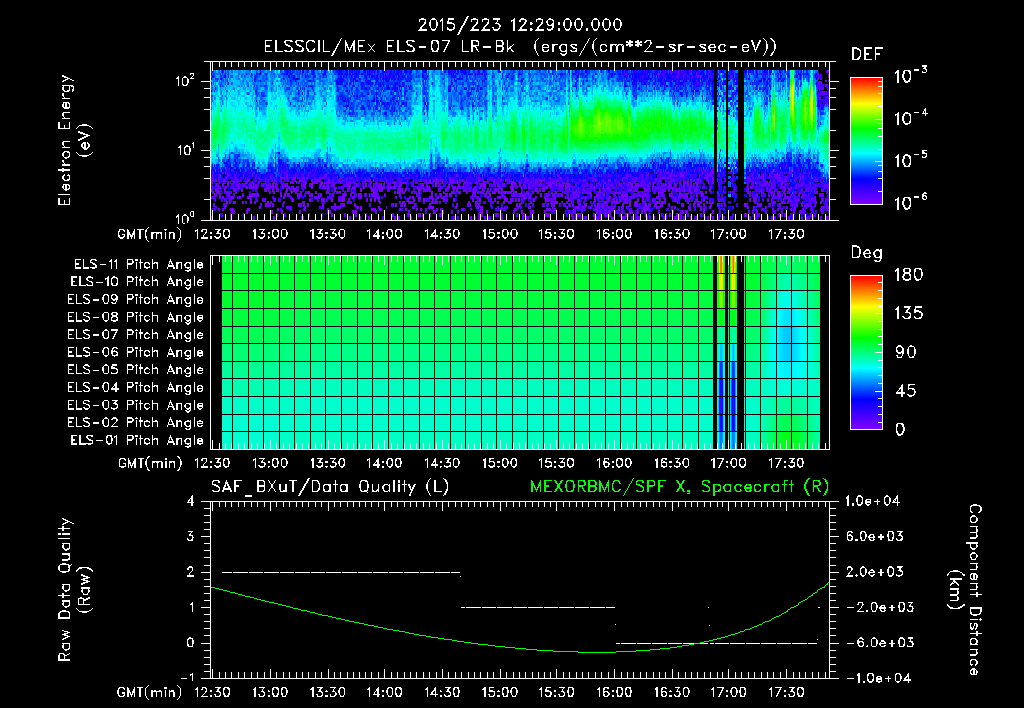Select the SAF_BXuT/Data Quality (L) title
Viewport: 1024px width, 708px height.
click(x=330, y=487)
